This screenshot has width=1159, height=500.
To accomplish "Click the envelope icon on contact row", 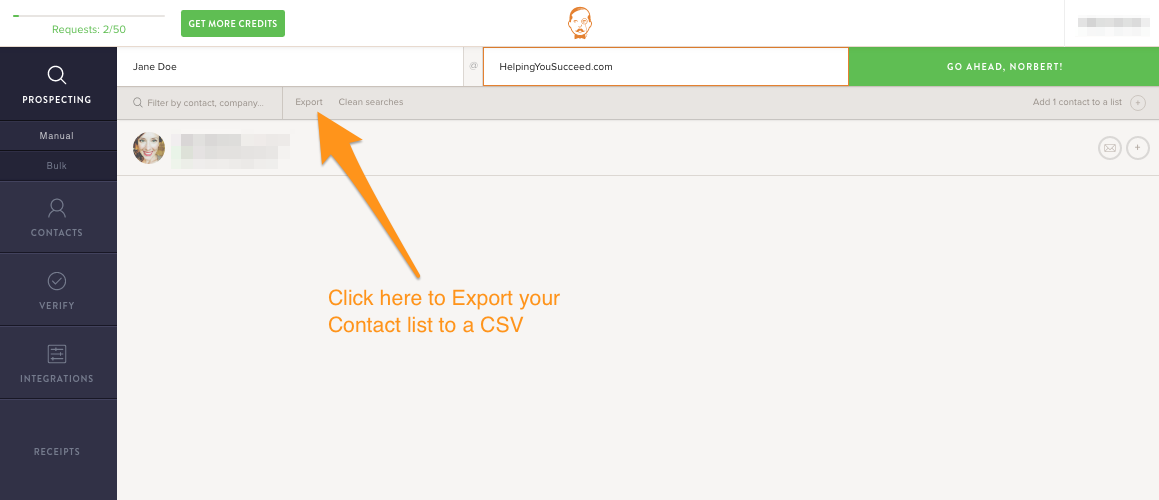I will click(1109, 148).
